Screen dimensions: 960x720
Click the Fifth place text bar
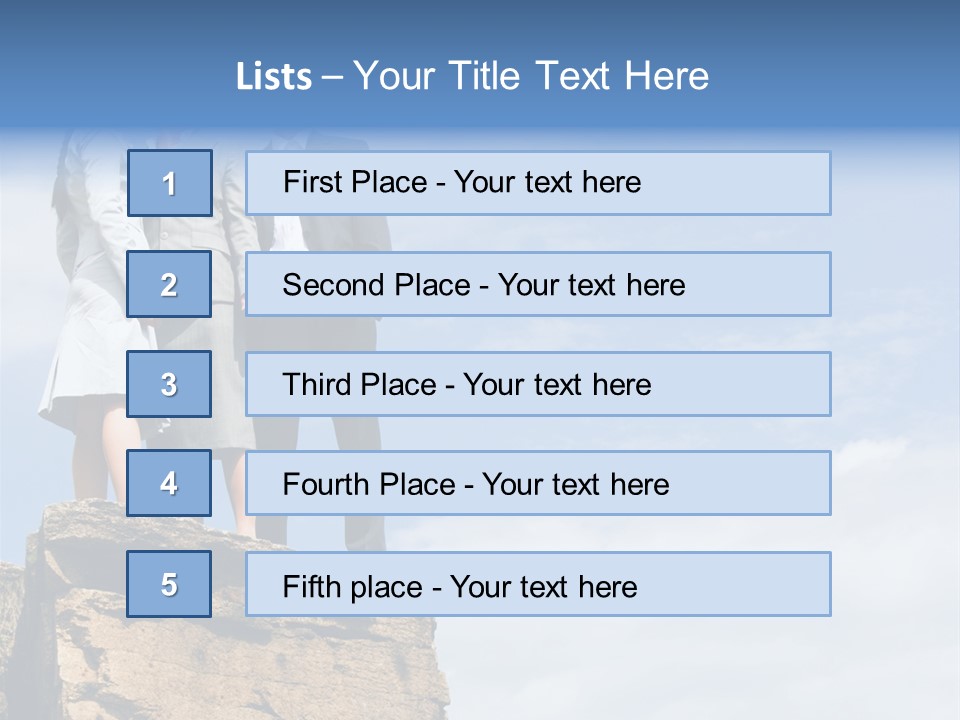pos(538,584)
